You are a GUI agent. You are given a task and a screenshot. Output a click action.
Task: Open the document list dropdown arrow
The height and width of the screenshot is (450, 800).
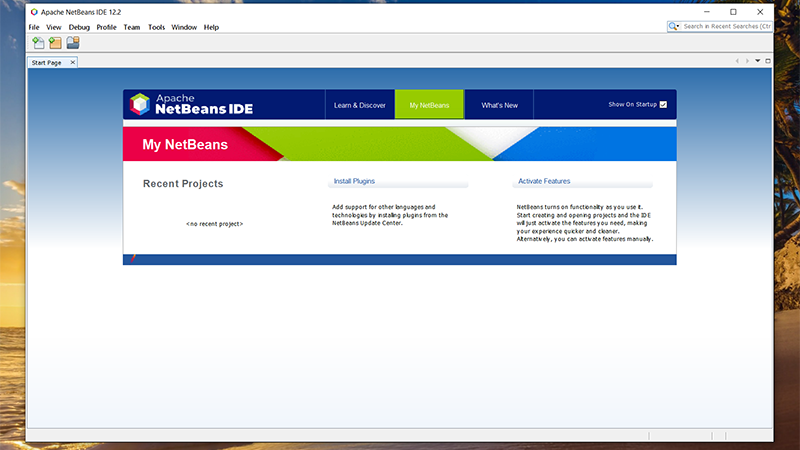[x=758, y=61]
